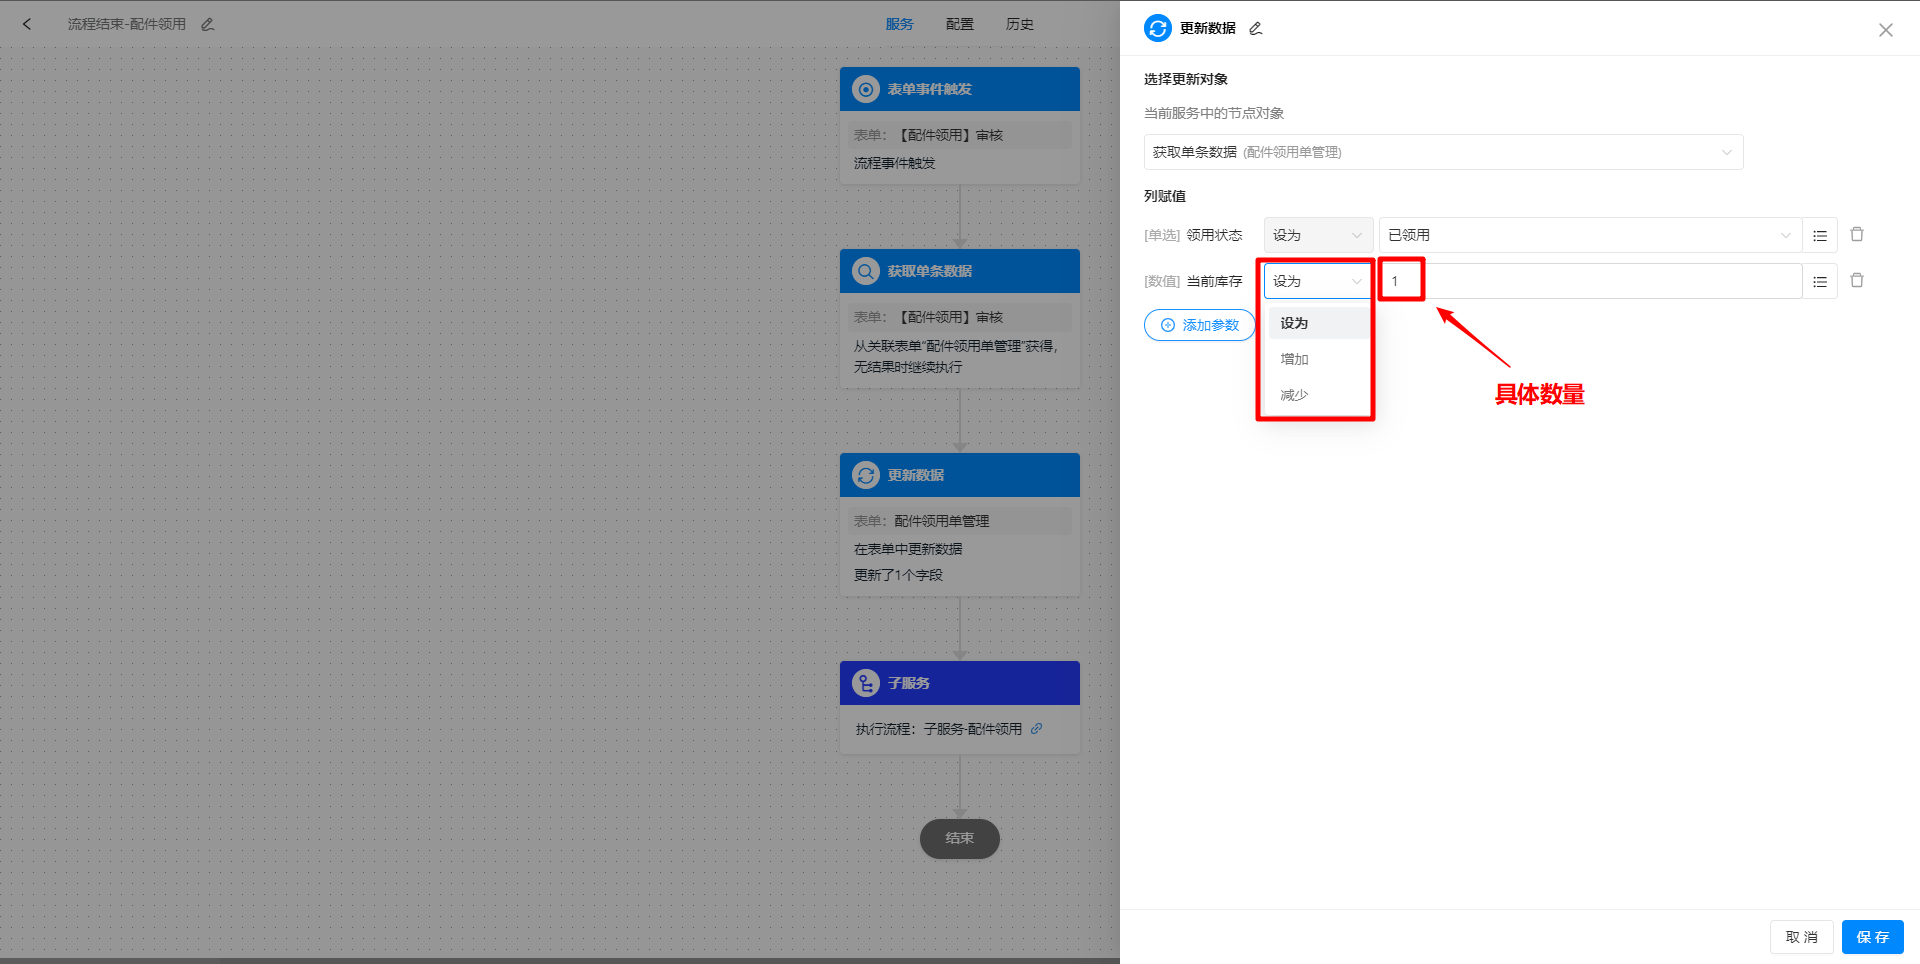Click the 当前库存 quantity input field

point(1590,281)
